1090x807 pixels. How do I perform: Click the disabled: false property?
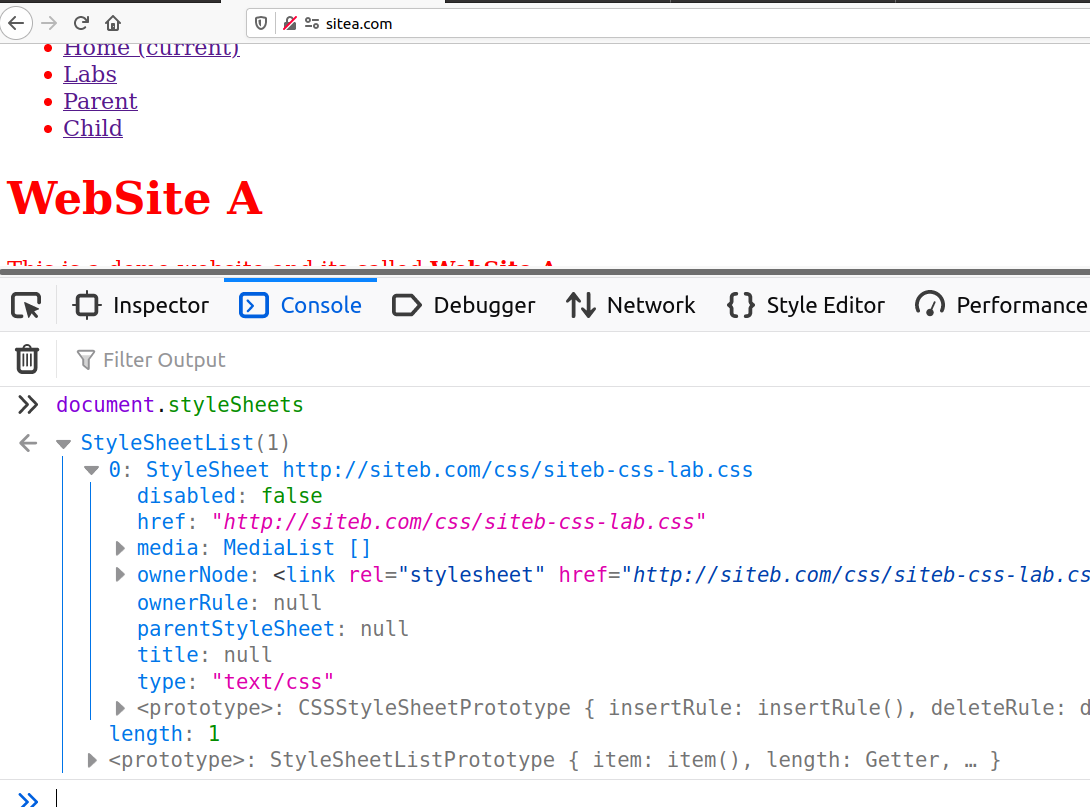(x=229, y=496)
